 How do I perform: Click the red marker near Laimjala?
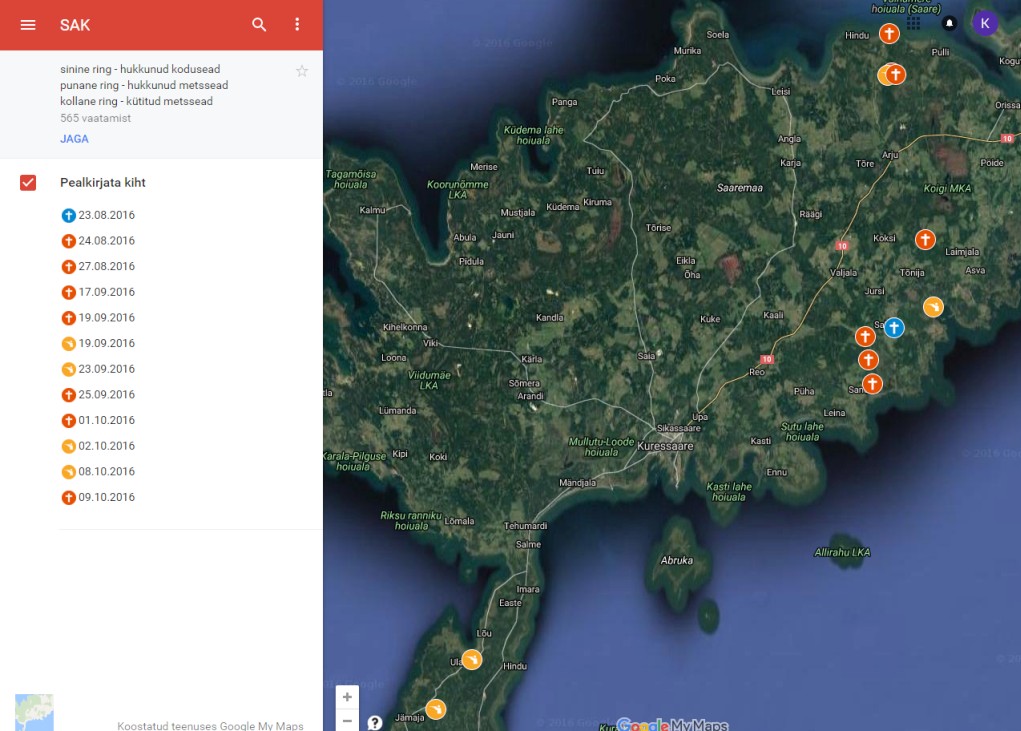tap(926, 239)
